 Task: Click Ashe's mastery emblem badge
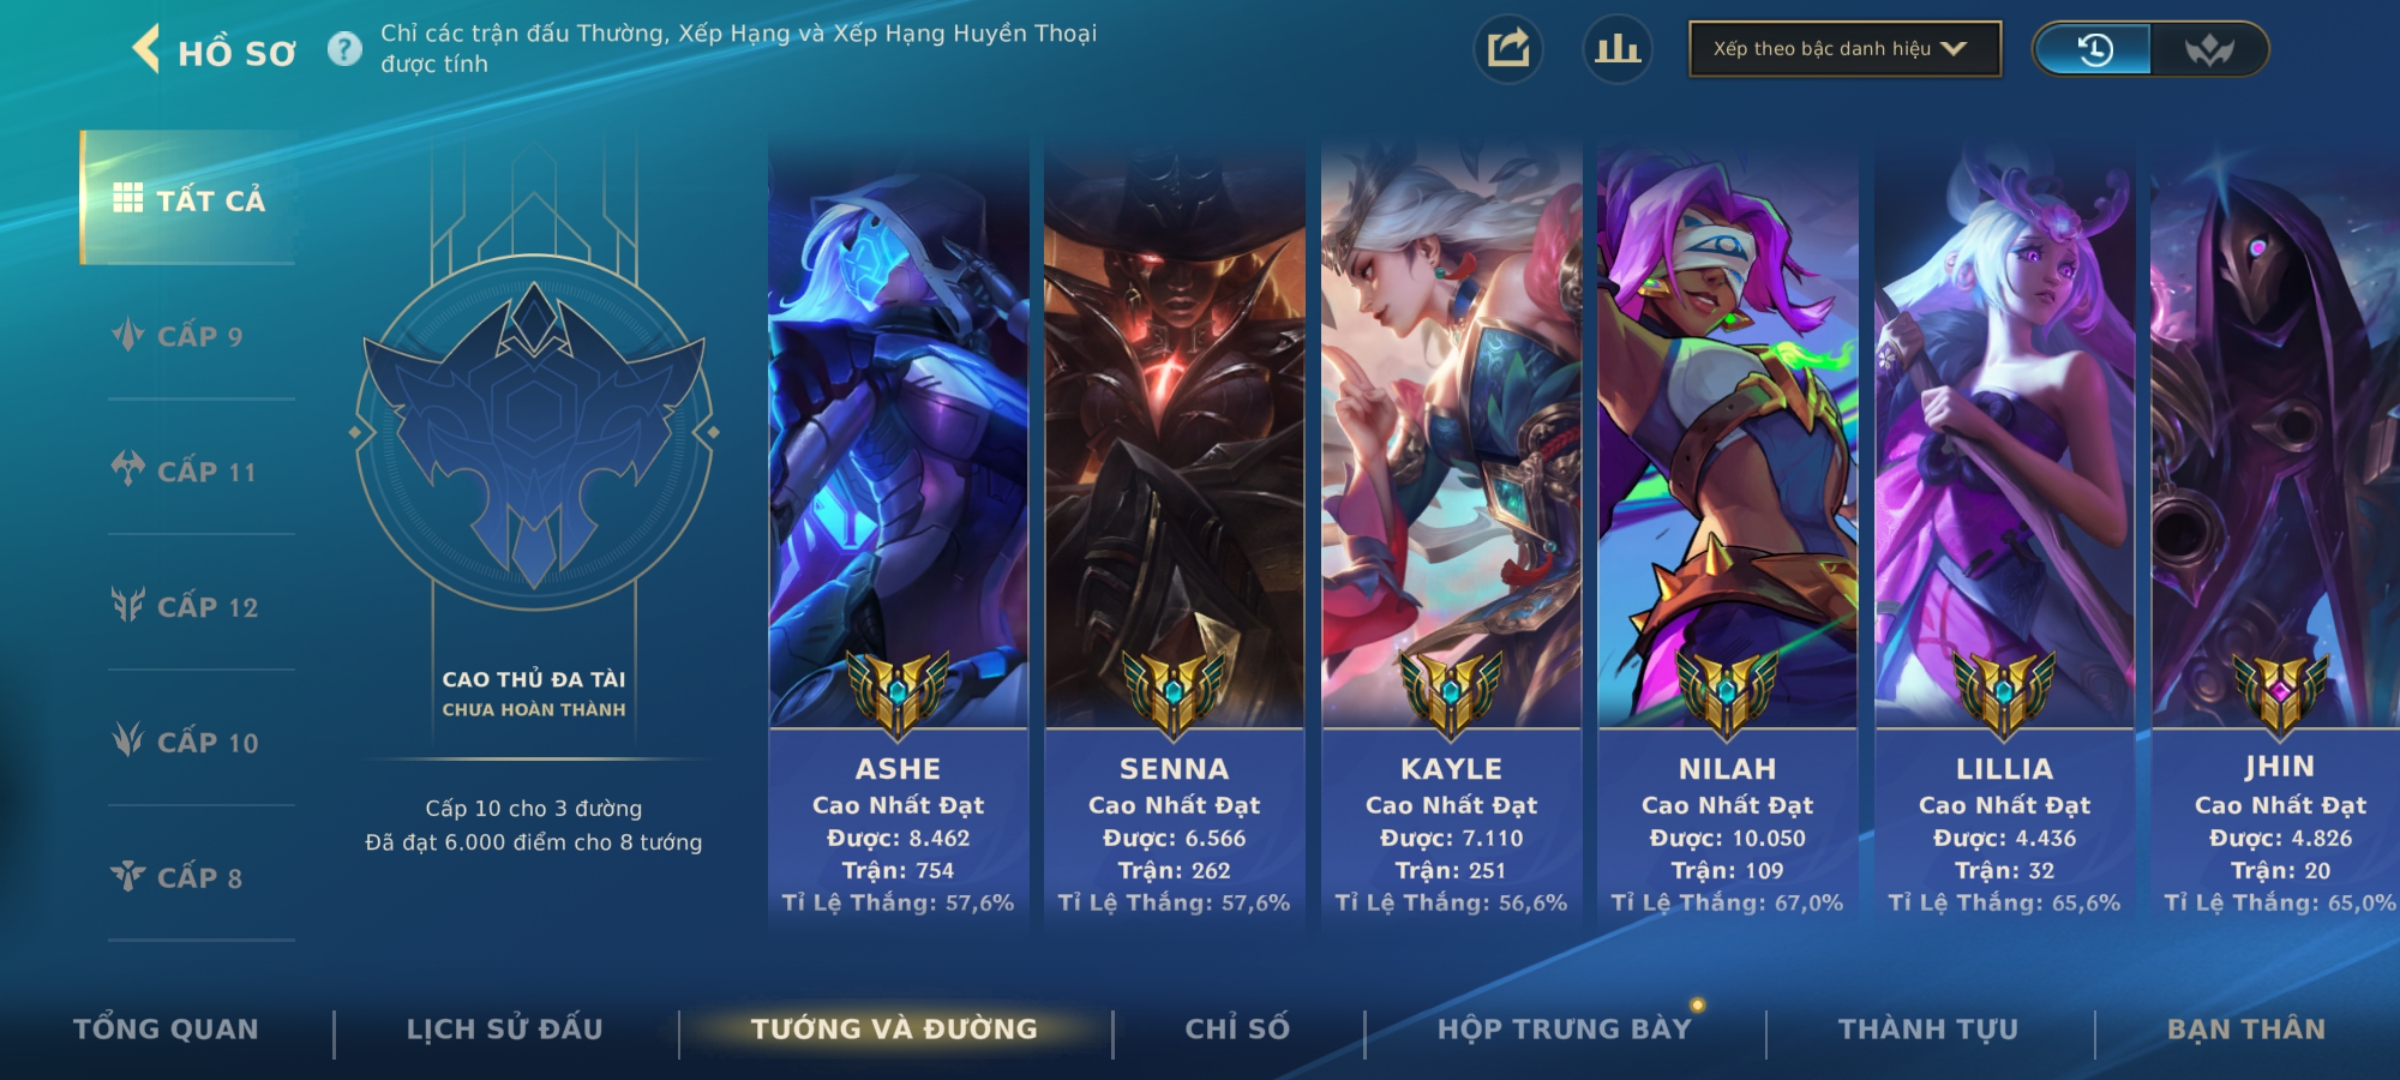tap(898, 692)
